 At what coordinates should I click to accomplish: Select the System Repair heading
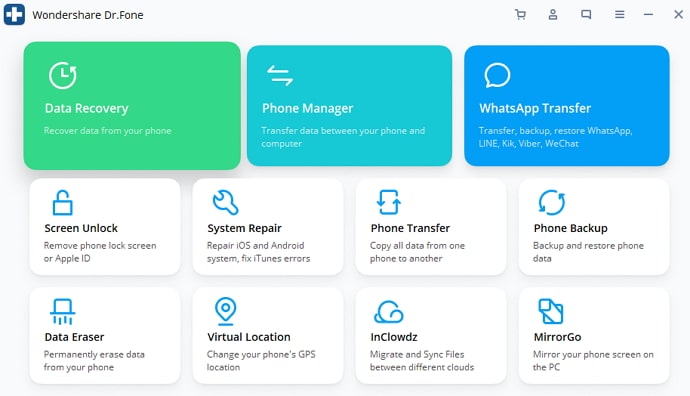click(x=245, y=228)
